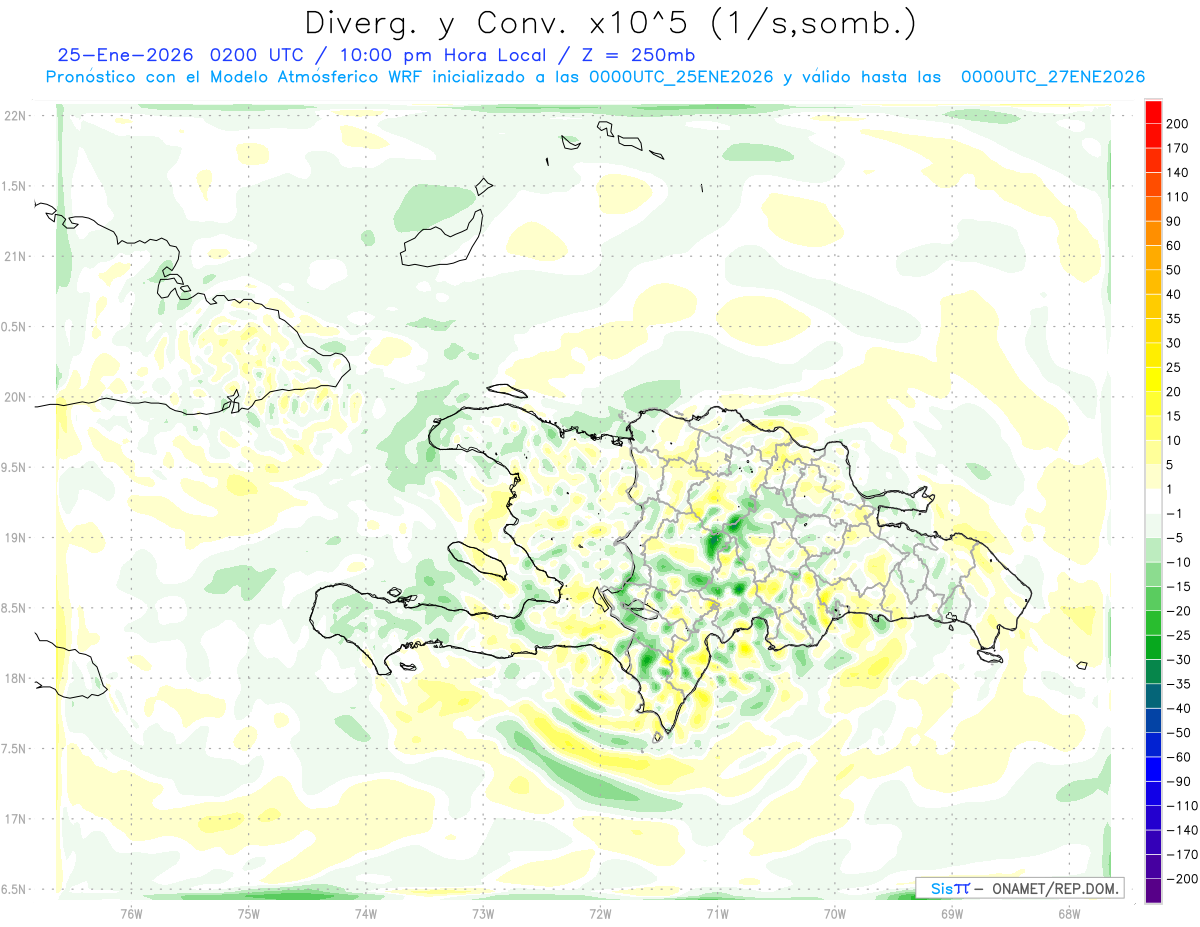Screen dimensions: 1200x927
Task: Click the '8.5N' latitude label
Action: (x=15, y=608)
